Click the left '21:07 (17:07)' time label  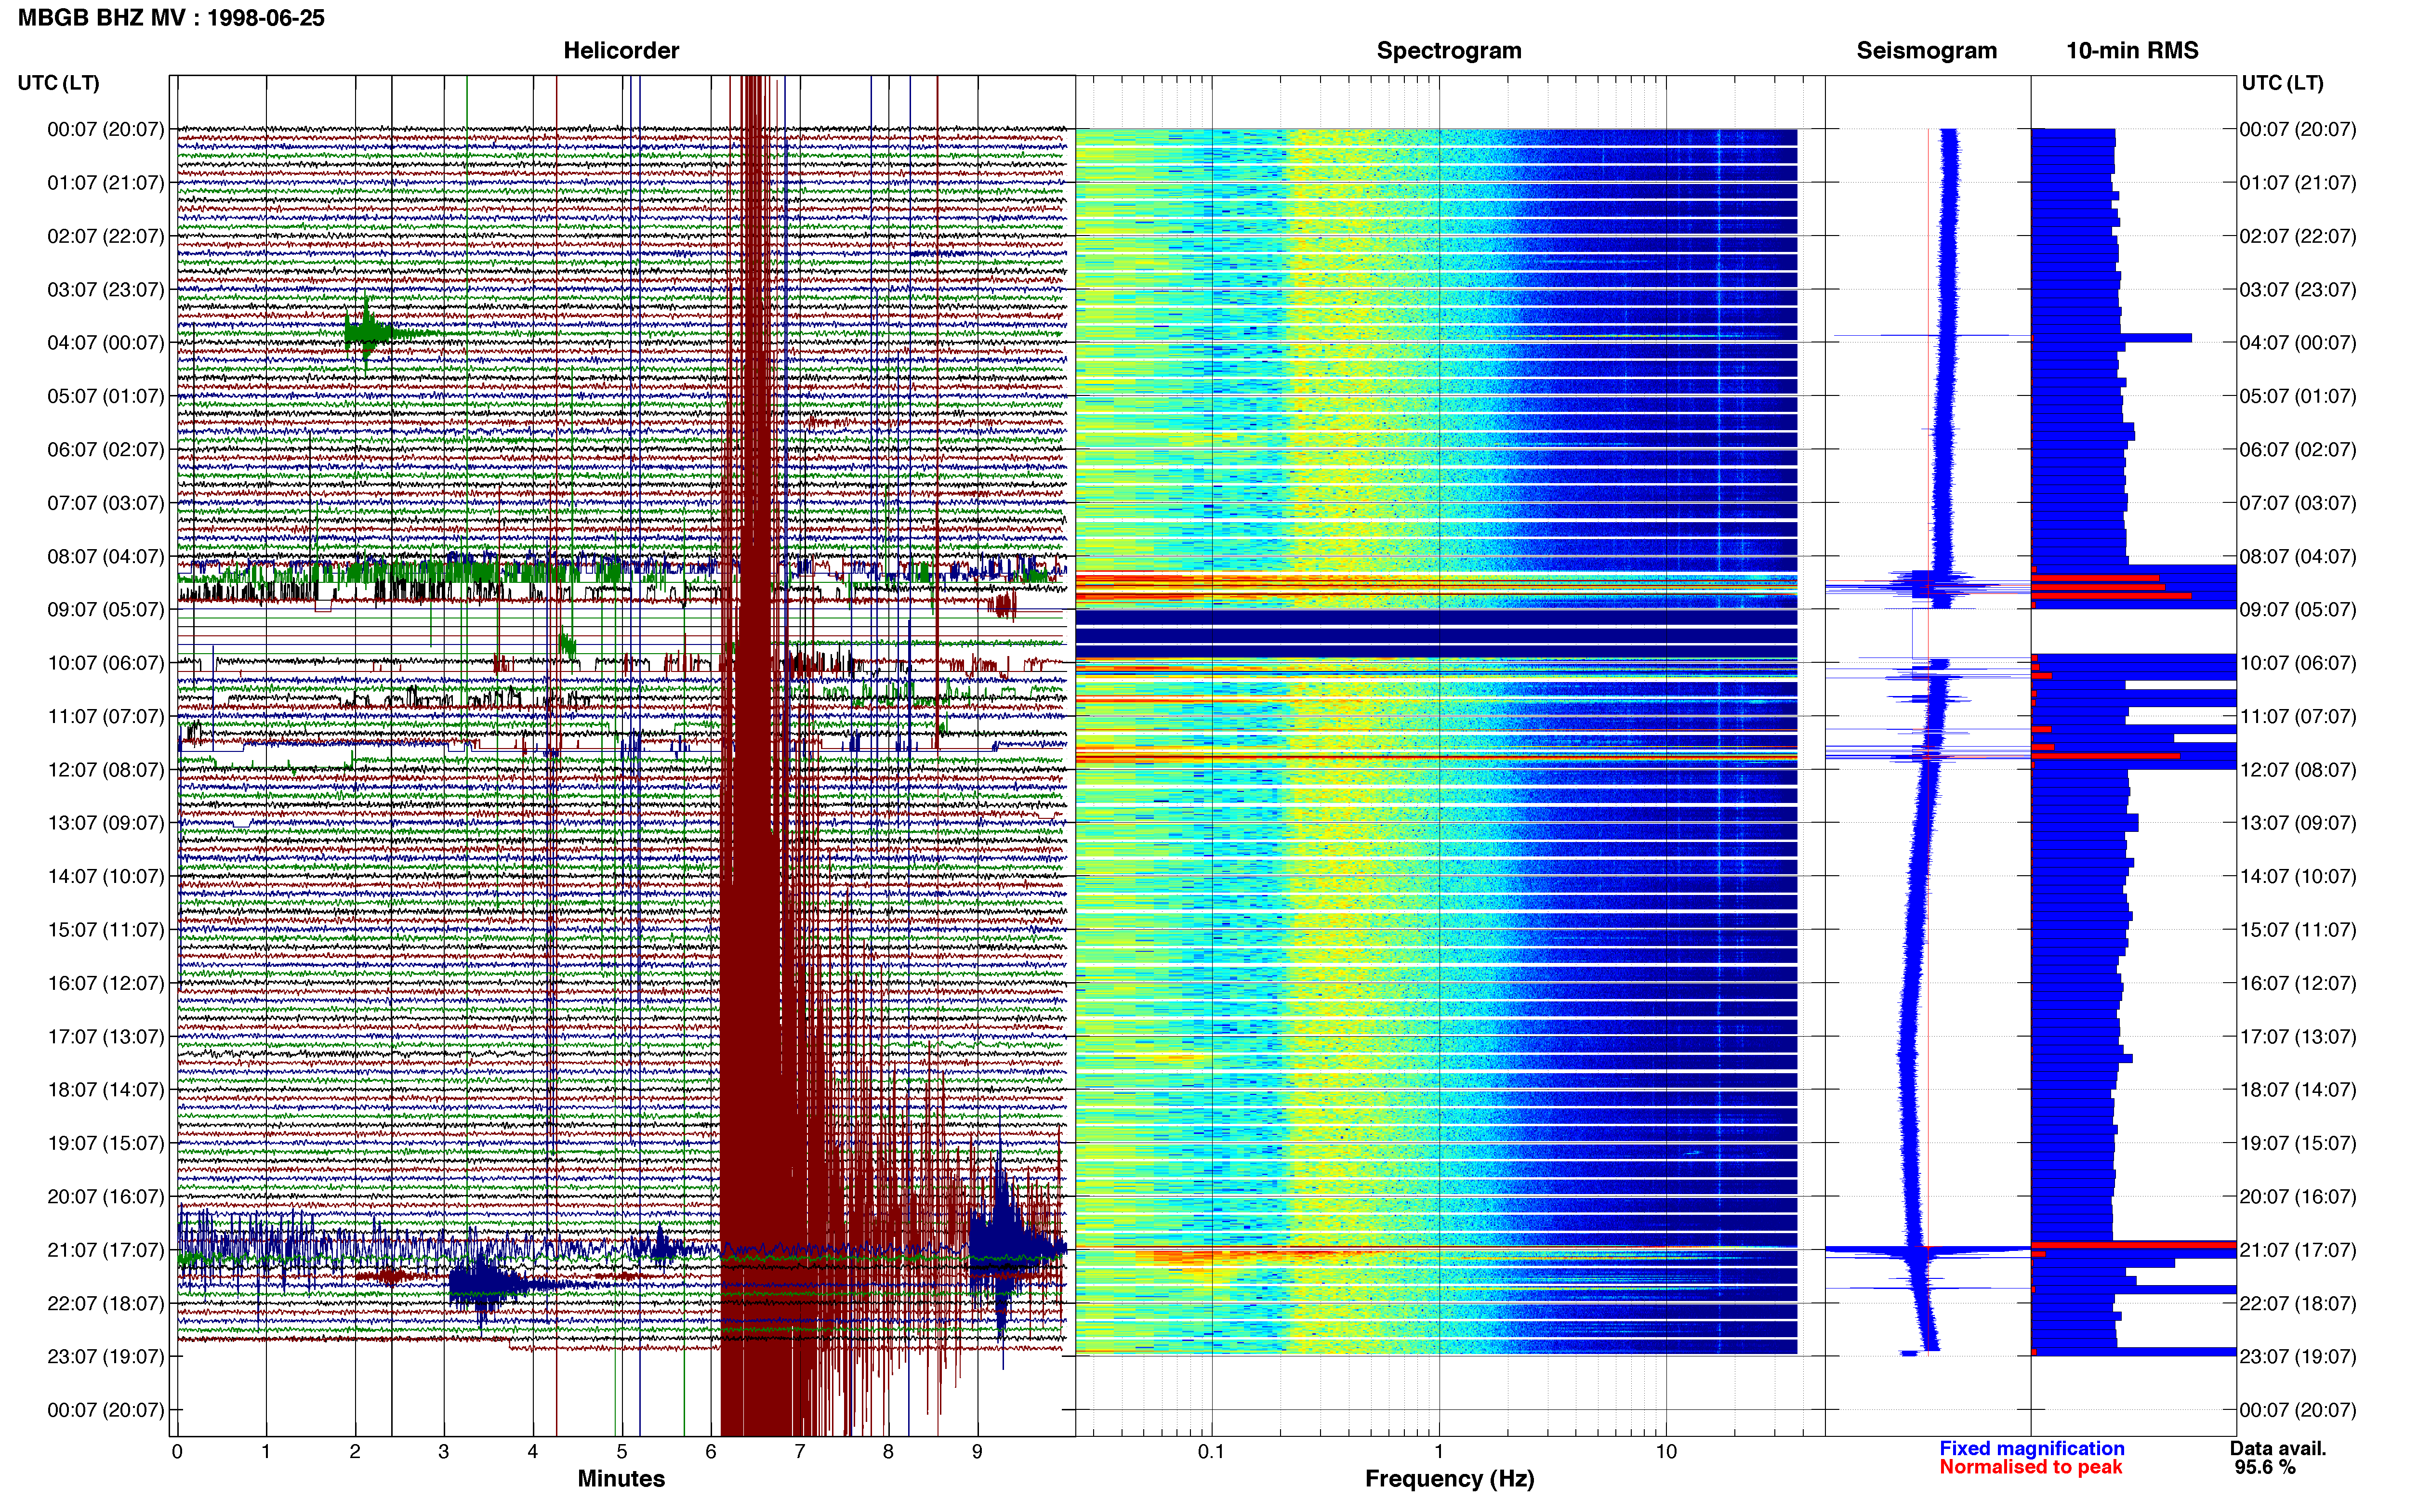click(105, 1250)
